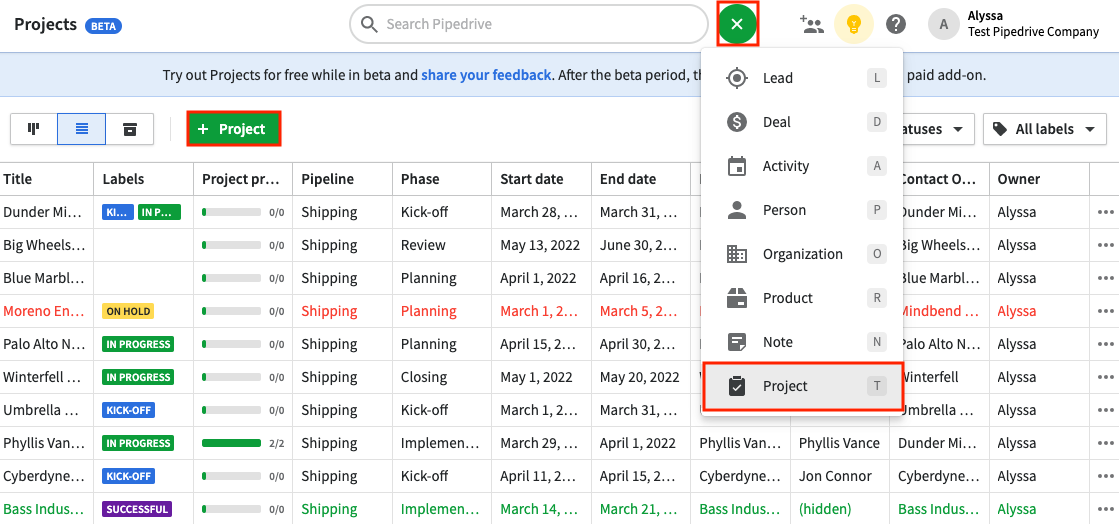
Task: Sort by Owner column header
Action: pos(1039,179)
